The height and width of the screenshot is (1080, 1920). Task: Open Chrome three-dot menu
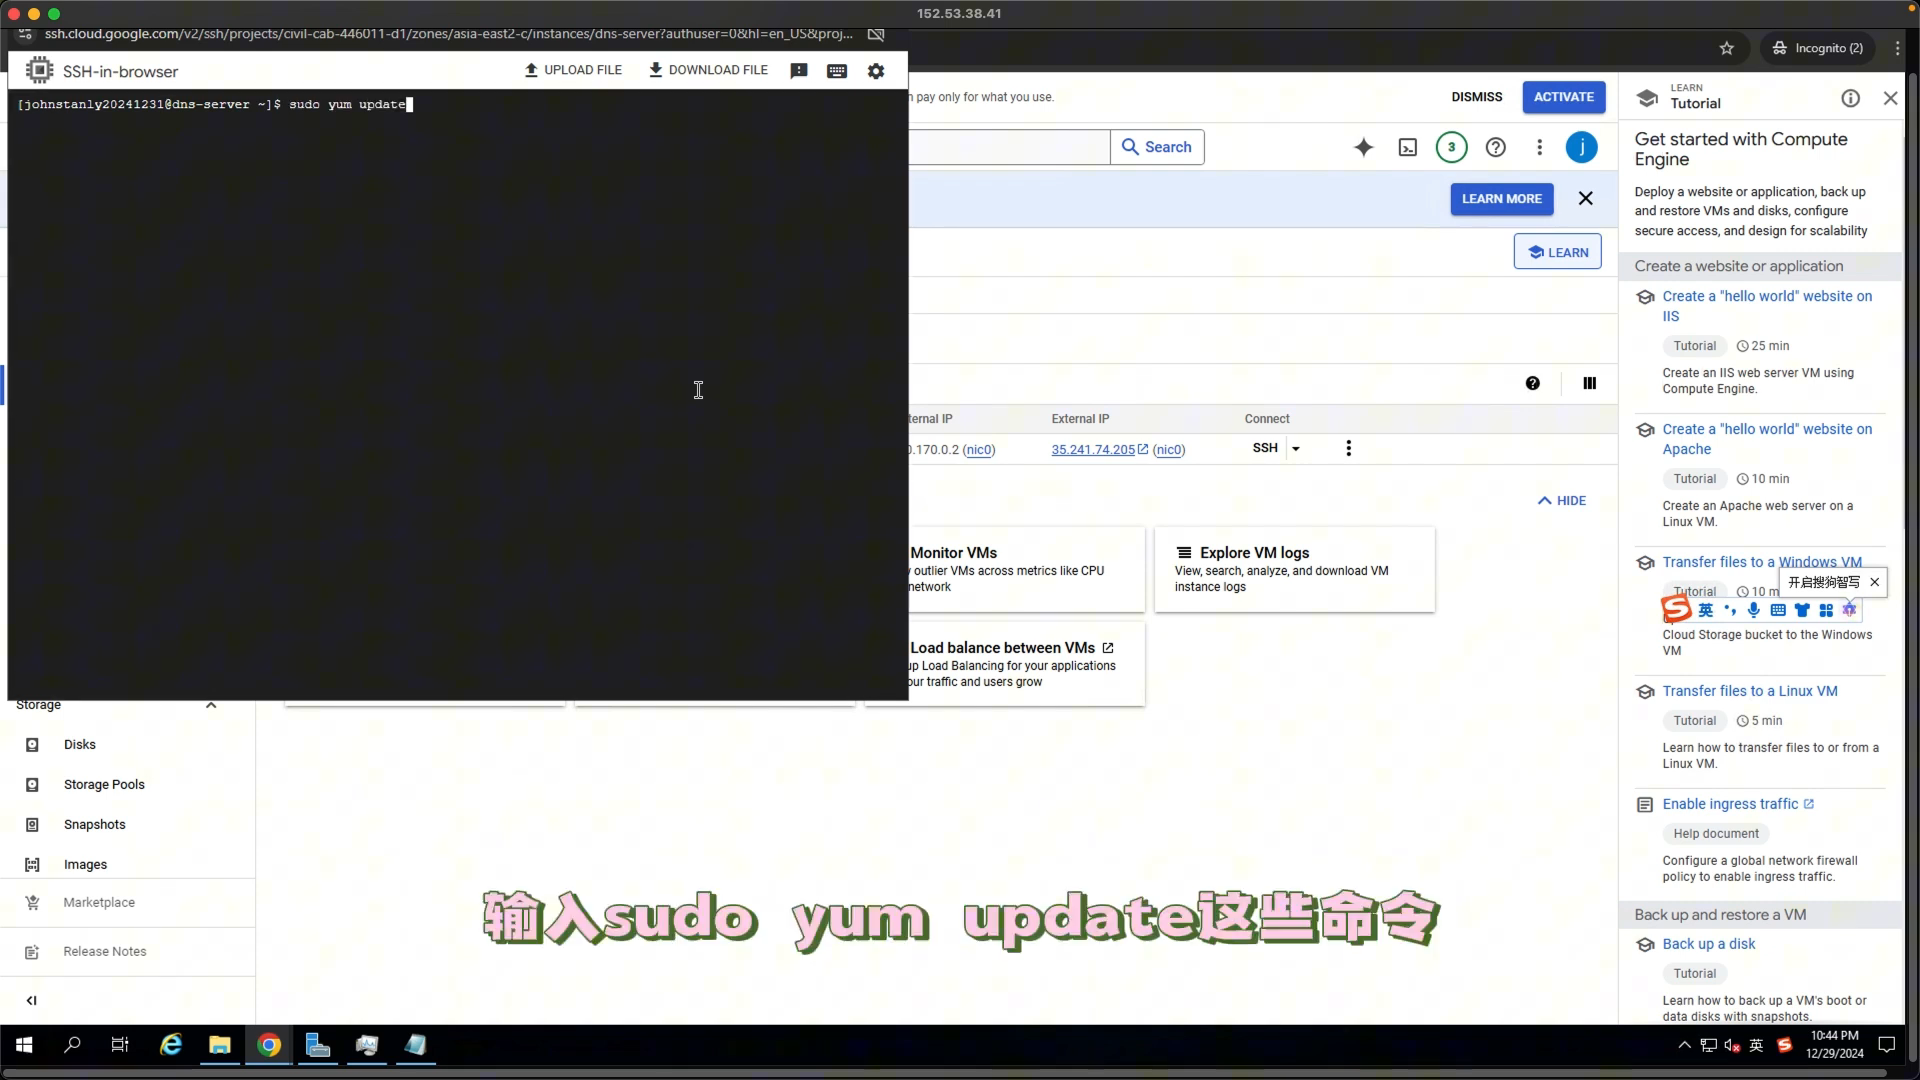[x=1897, y=48]
